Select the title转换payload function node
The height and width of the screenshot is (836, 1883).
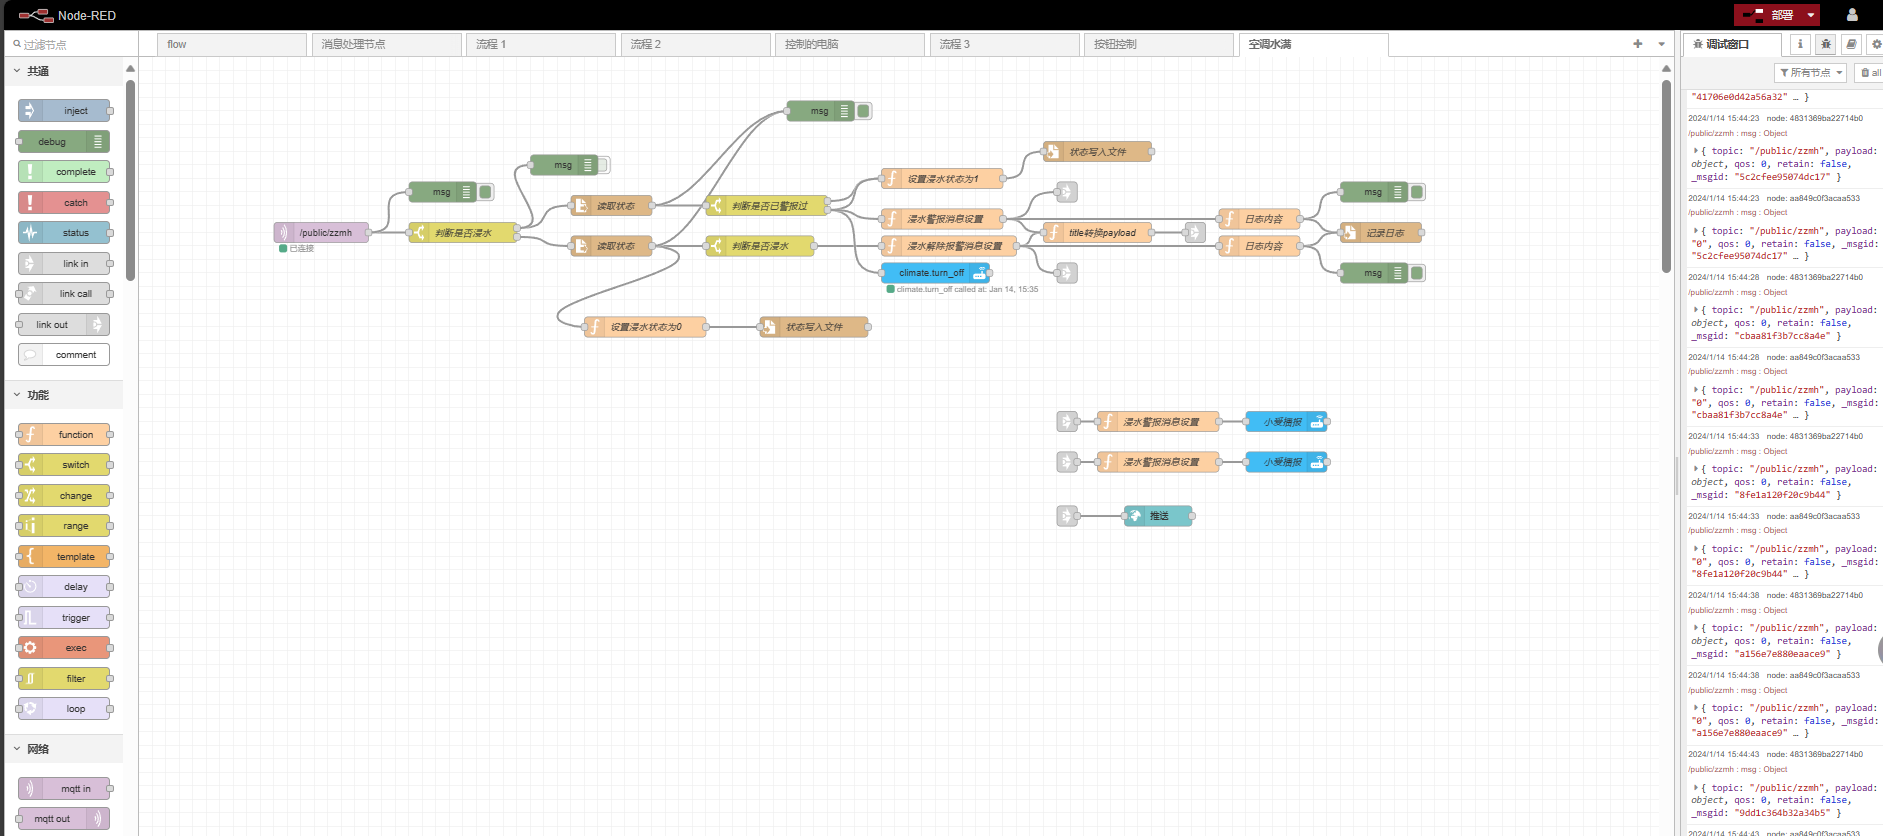pos(1097,233)
